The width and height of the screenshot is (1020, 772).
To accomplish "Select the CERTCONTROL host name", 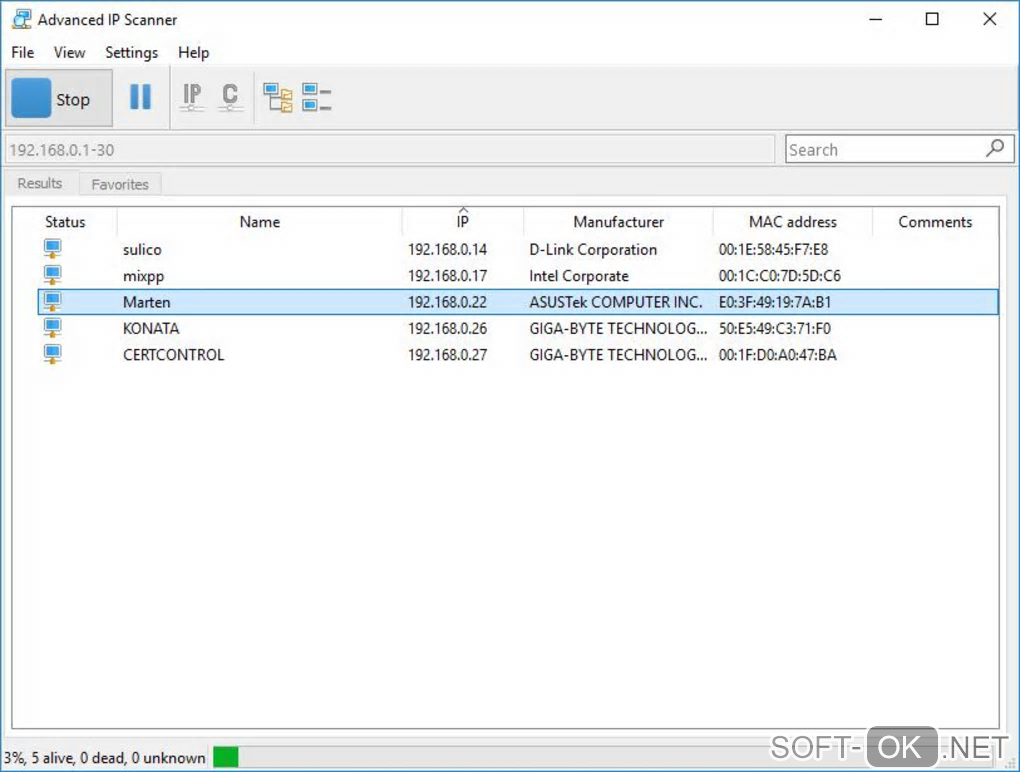I will [173, 355].
